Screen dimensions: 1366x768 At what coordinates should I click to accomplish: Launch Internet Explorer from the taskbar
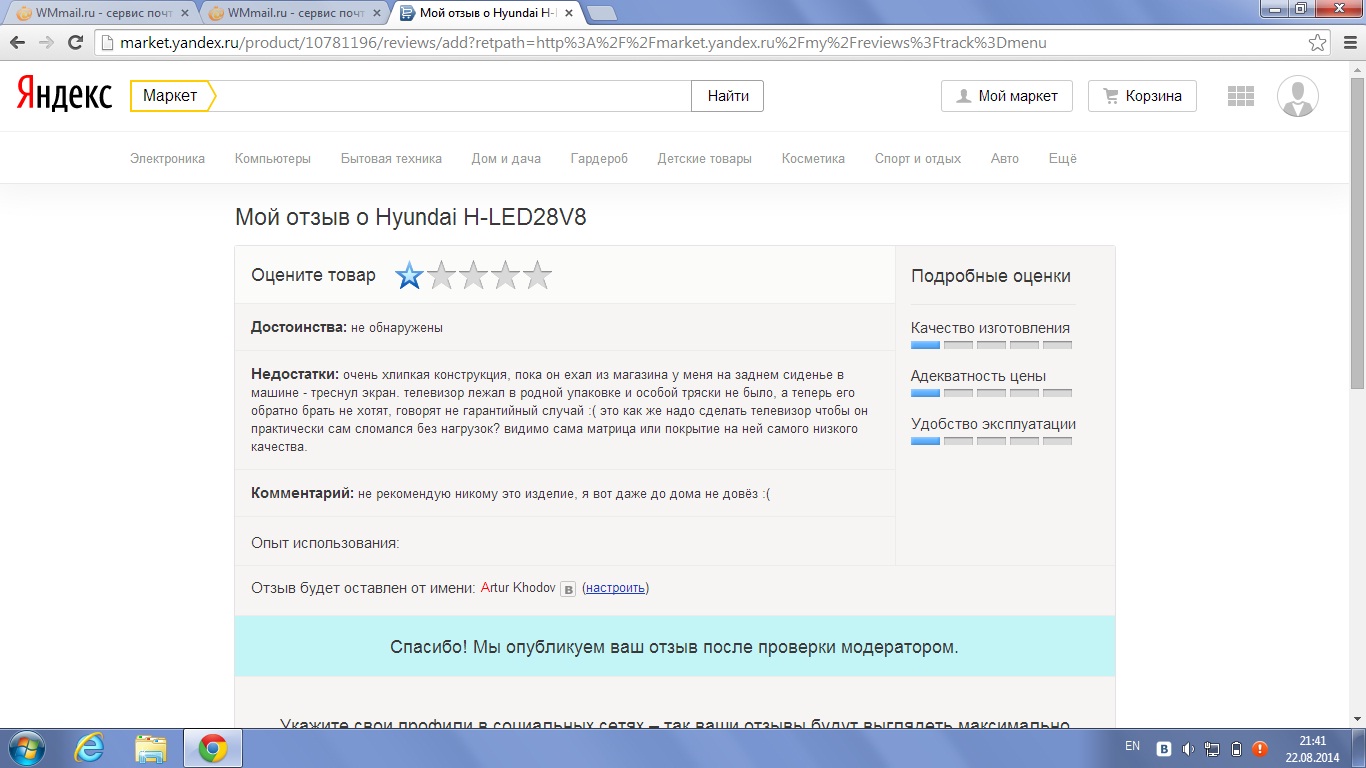tap(89, 748)
